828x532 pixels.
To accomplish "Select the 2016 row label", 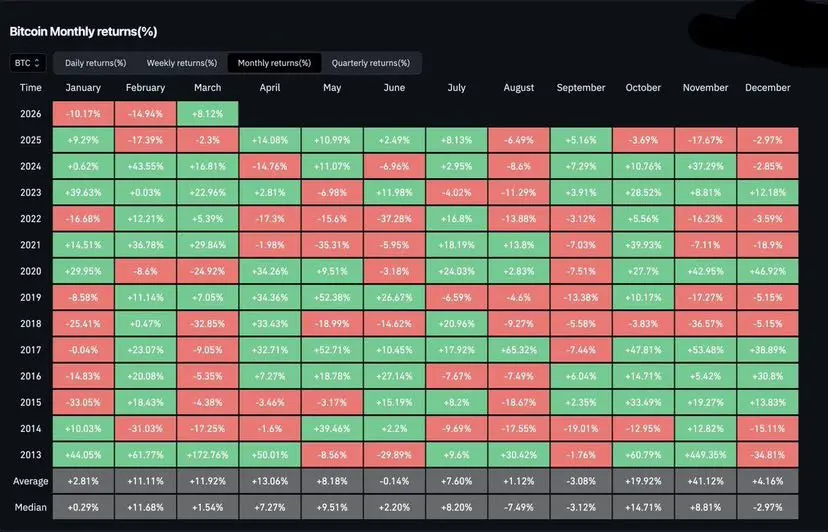I will pos(31,376).
